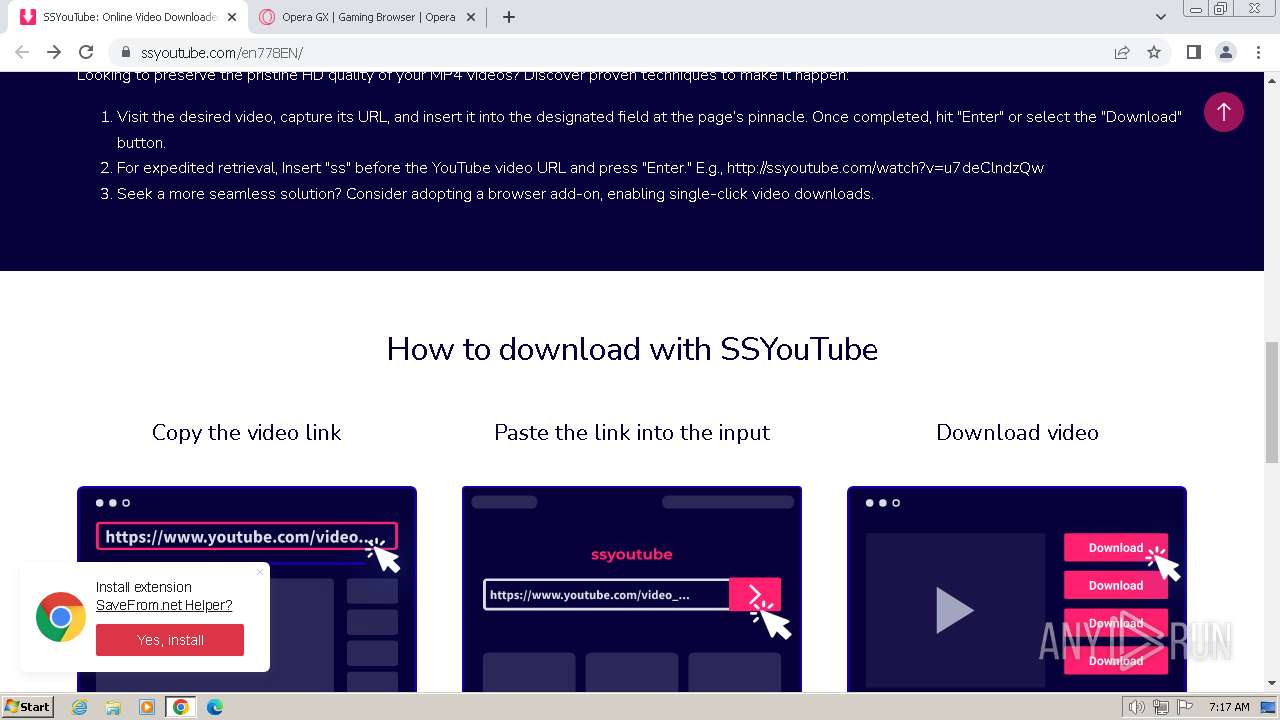This screenshot has width=1280, height=720.
Task: Click the Download video illustration
Action: click(x=1017, y=589)
